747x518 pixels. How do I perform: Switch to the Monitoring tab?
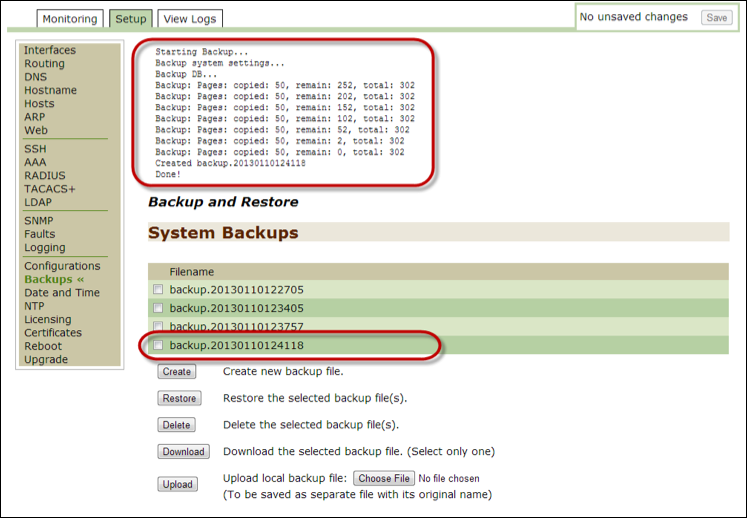[70, 19]
